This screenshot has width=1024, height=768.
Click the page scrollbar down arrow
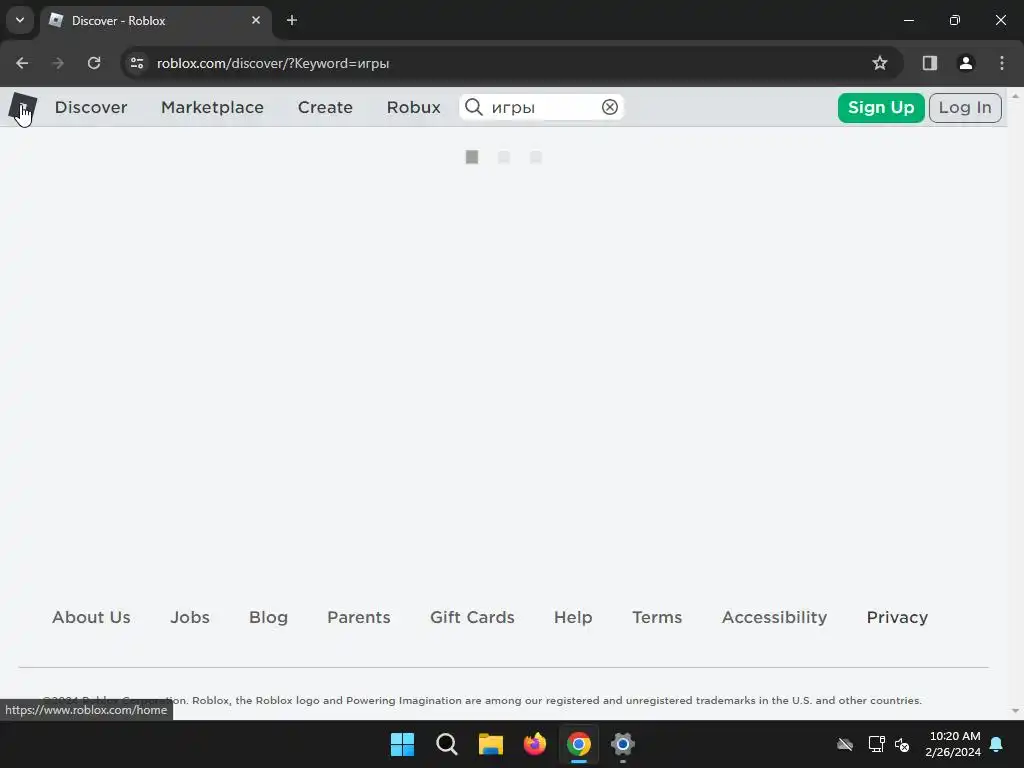(1015, 711)
